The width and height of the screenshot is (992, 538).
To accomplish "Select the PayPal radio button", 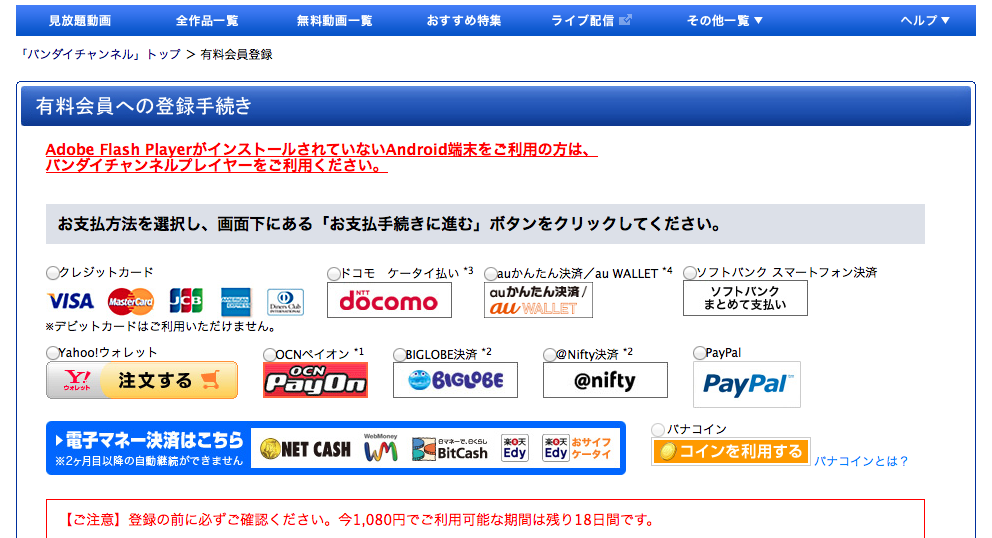I will tap(700, 353).
